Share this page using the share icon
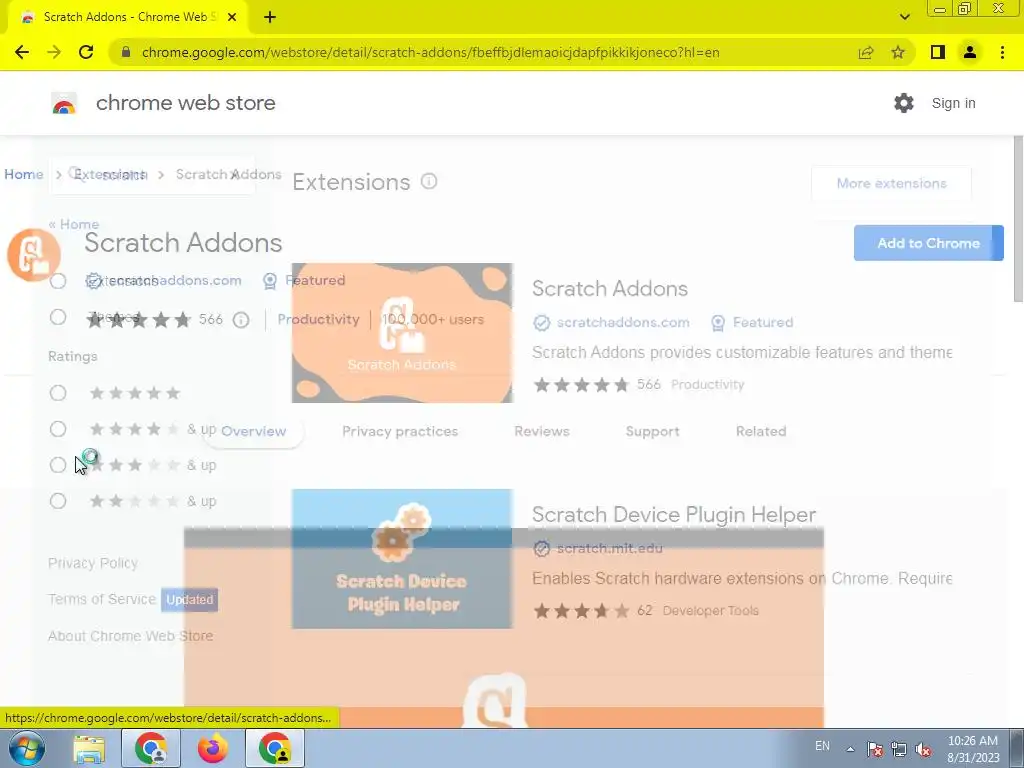This screenshot has height=768, width=1024. coord(866,52)
